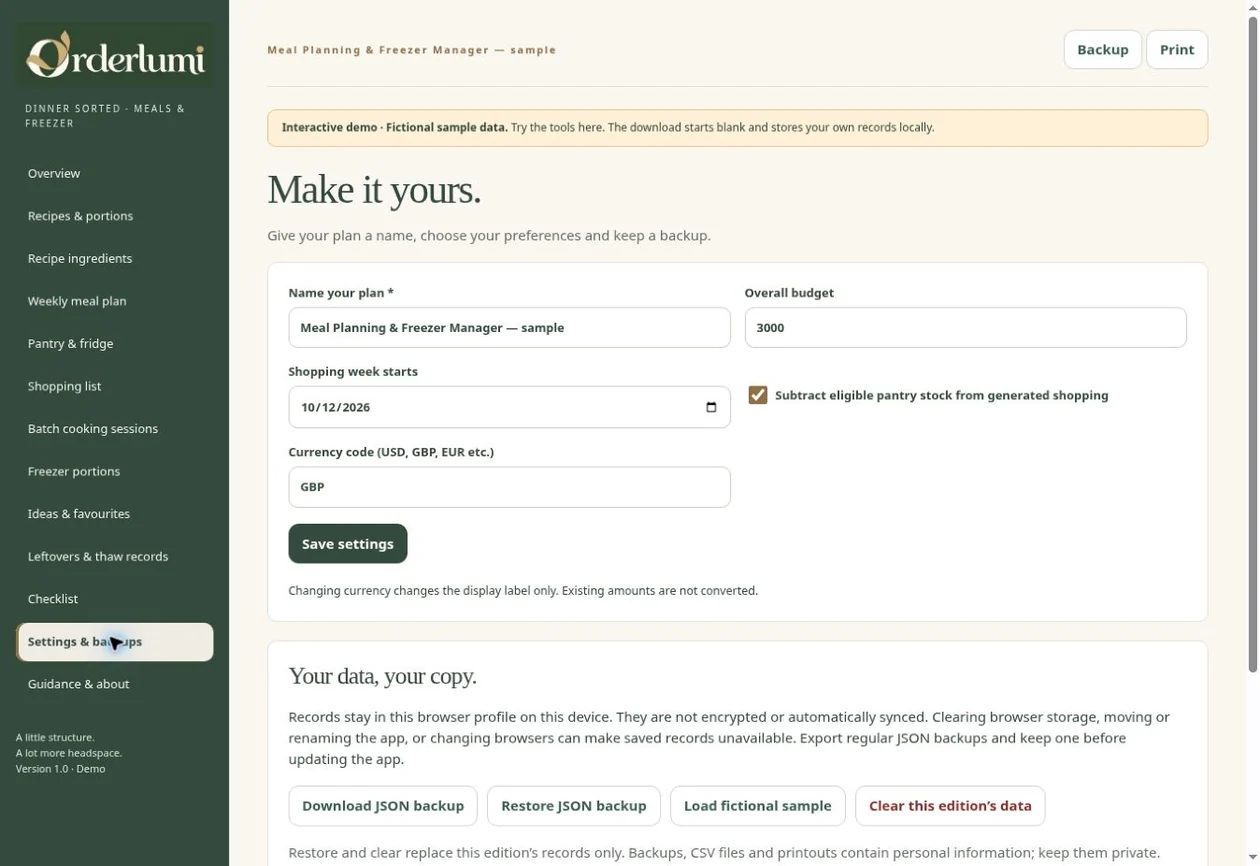Open the Overview page

[x=114, y=173]
